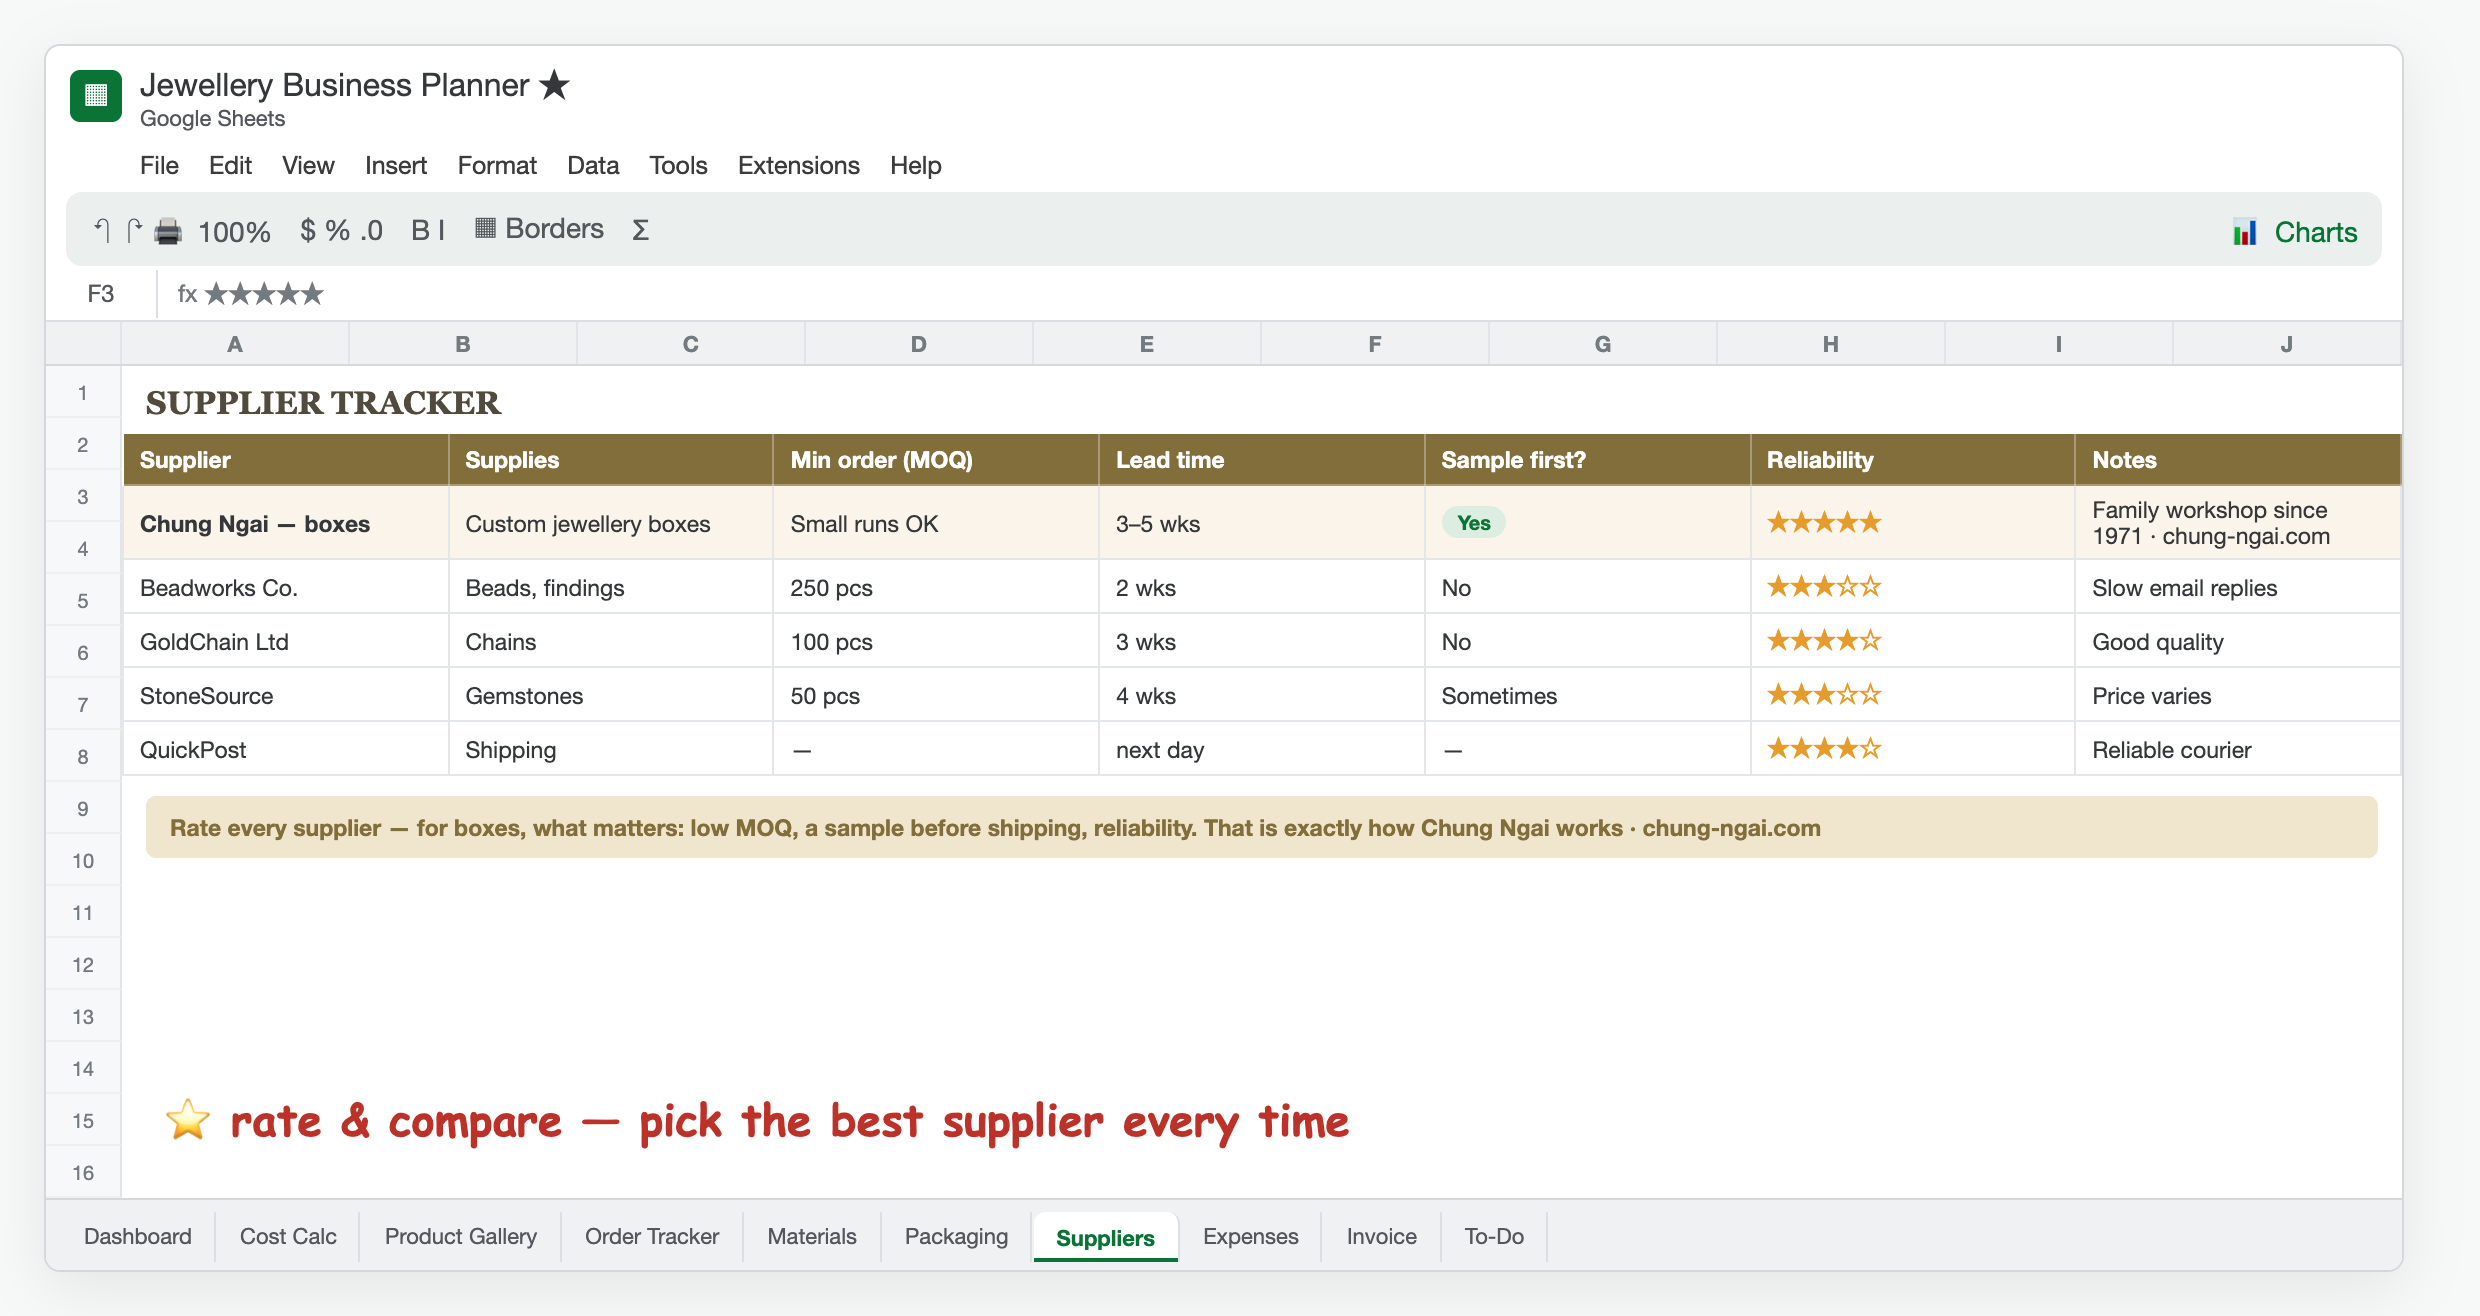
Task: Open the Extensions menu
Action: click(799, 165)
